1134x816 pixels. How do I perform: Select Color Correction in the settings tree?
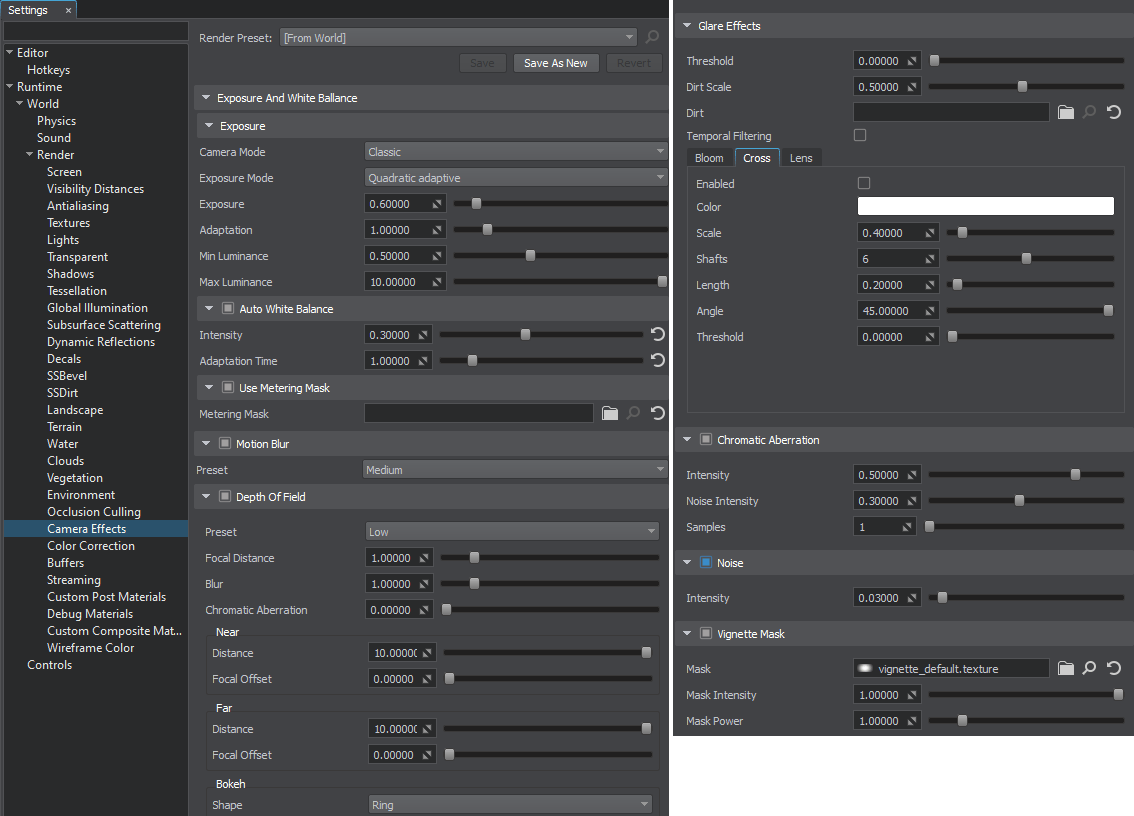tap(91, 546)
